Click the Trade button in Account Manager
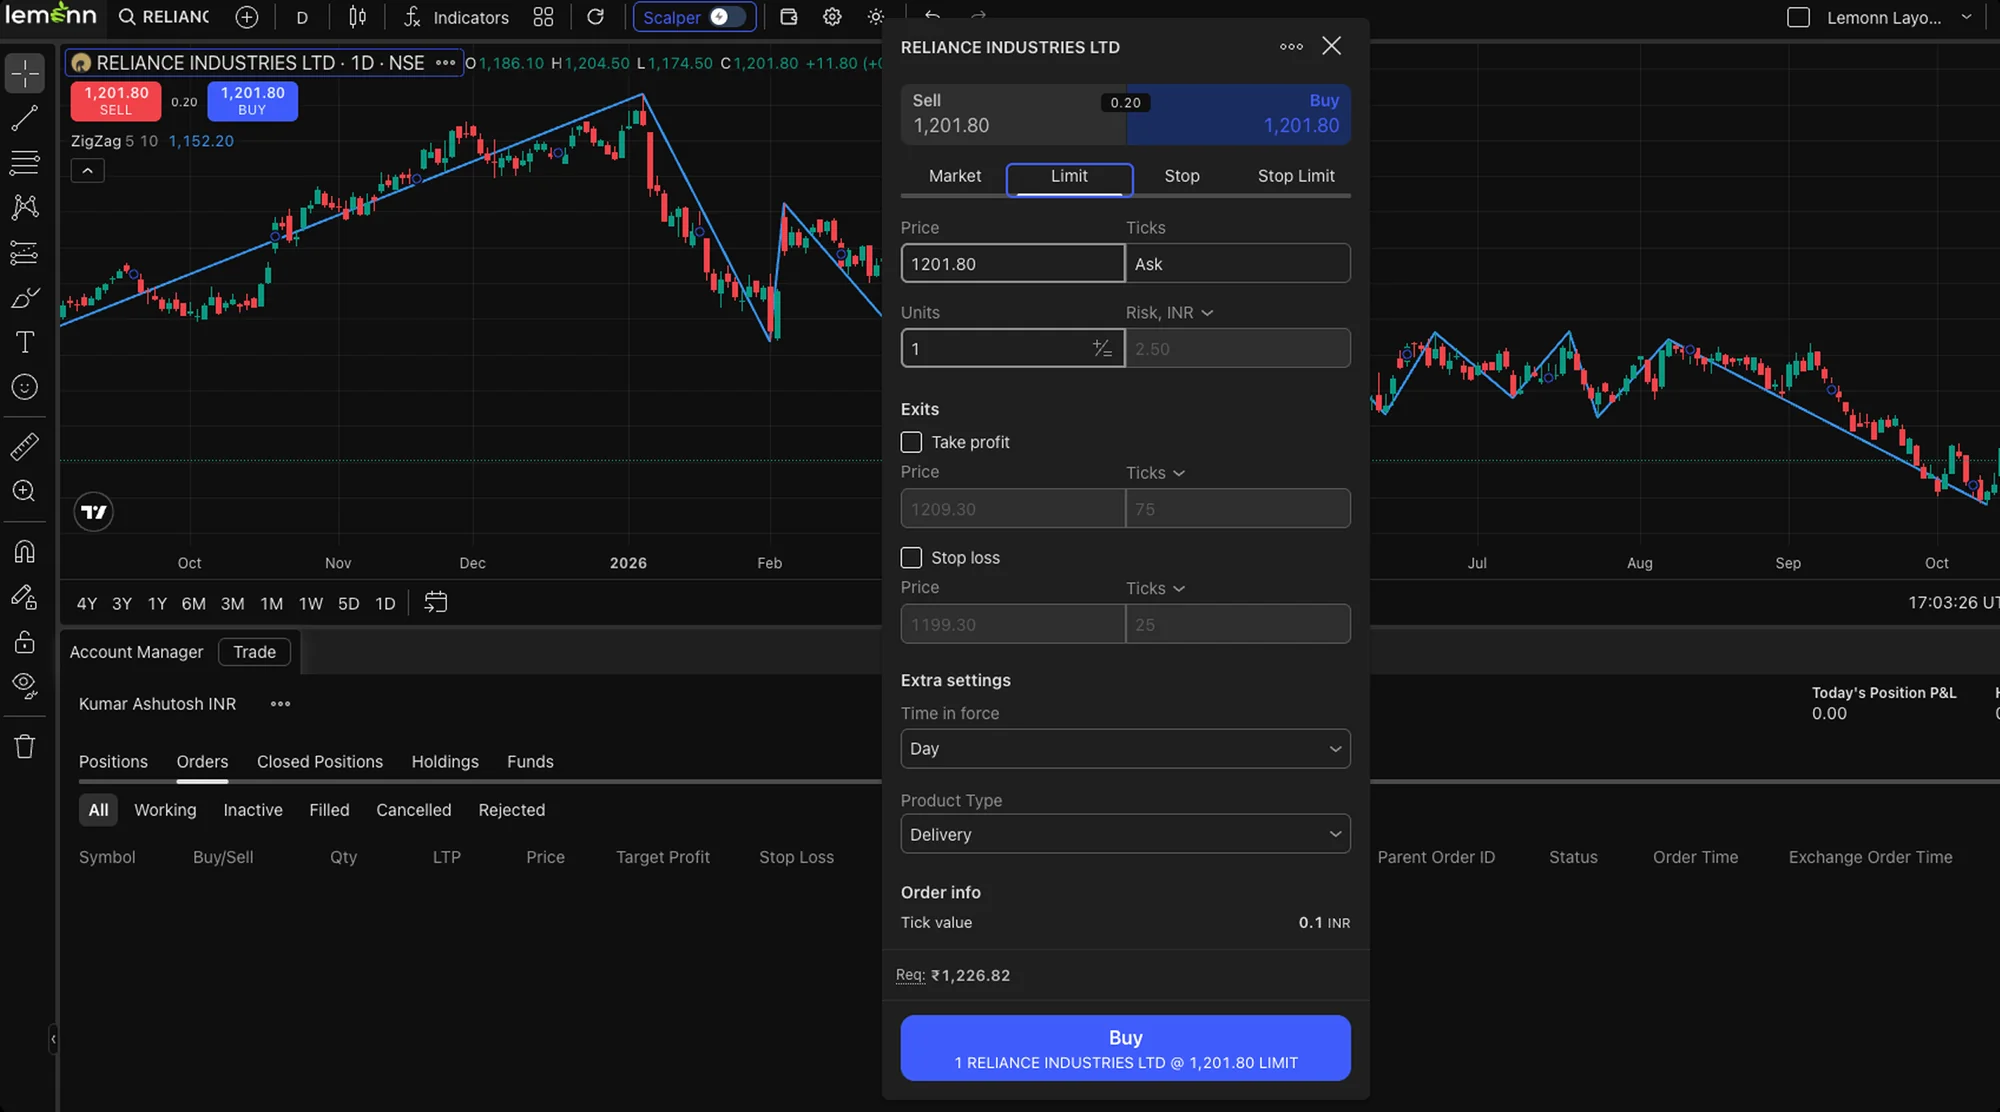Viewport: 2000px width, 1112px height. [x=254, y=652]
